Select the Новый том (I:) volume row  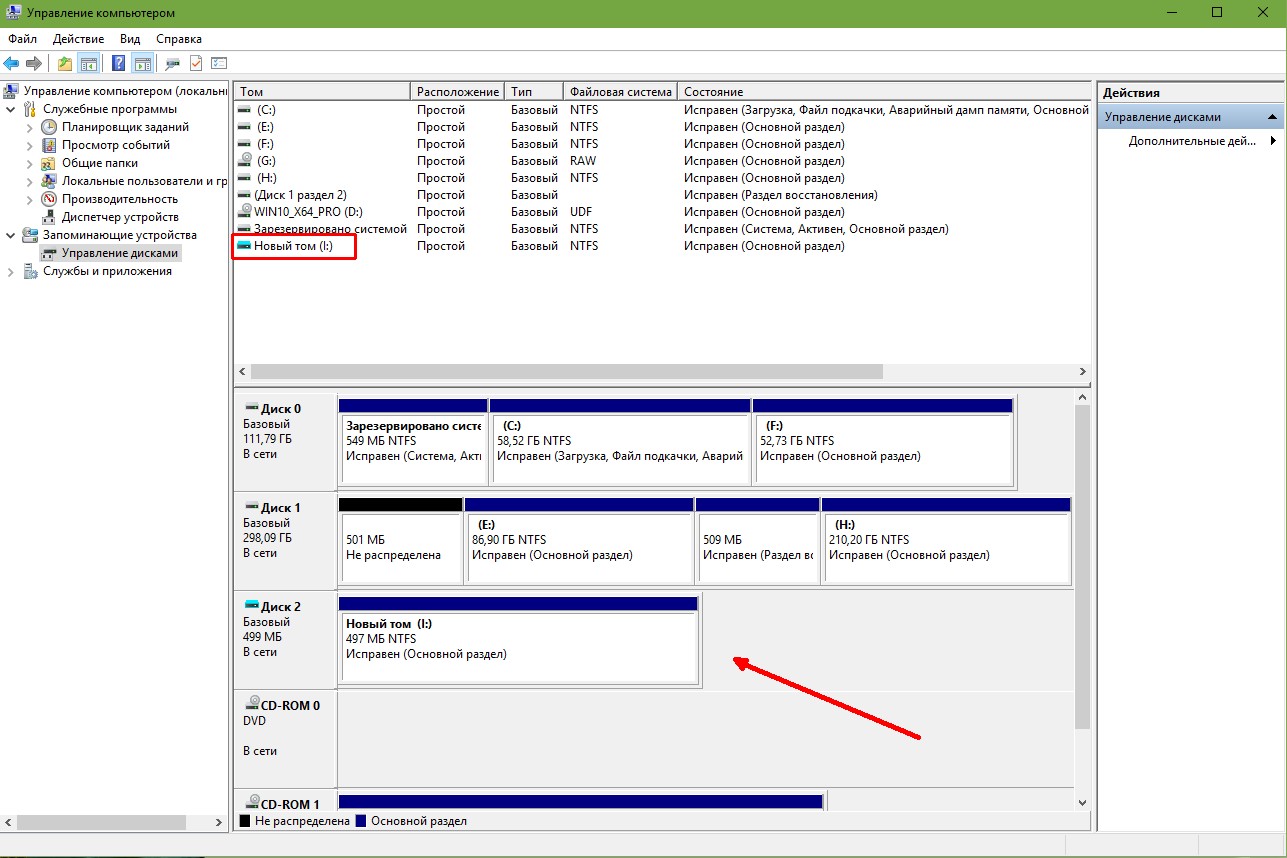[x=662, y=246]
